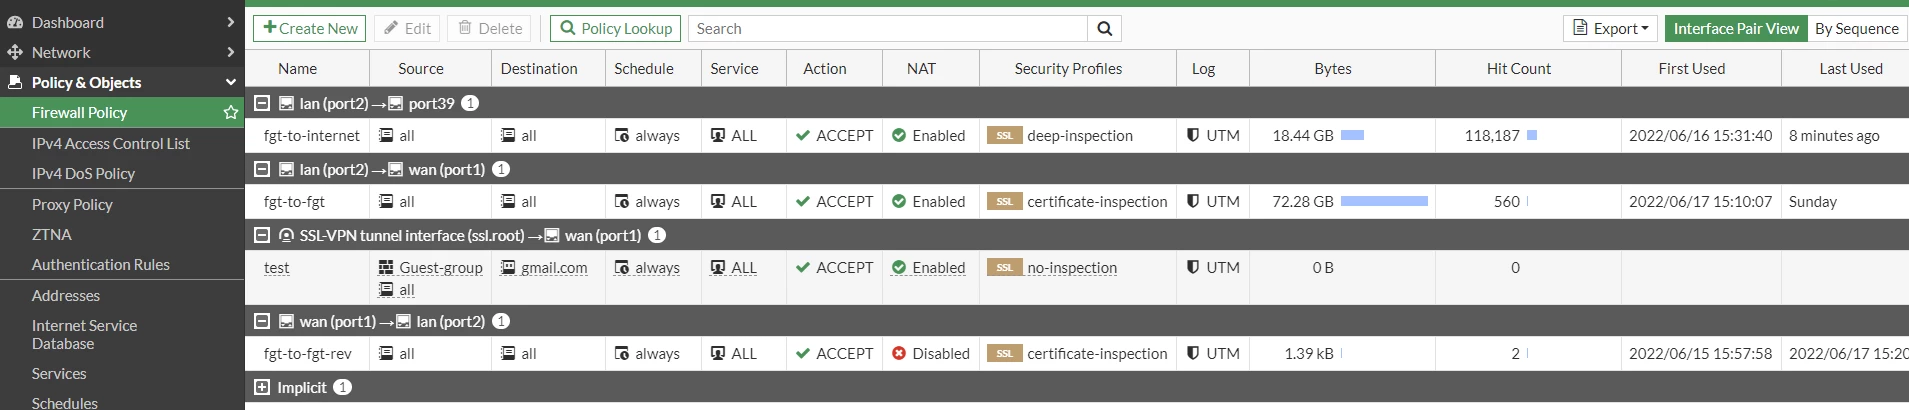Click the Create New button
1909x410 pixels.
310,28
